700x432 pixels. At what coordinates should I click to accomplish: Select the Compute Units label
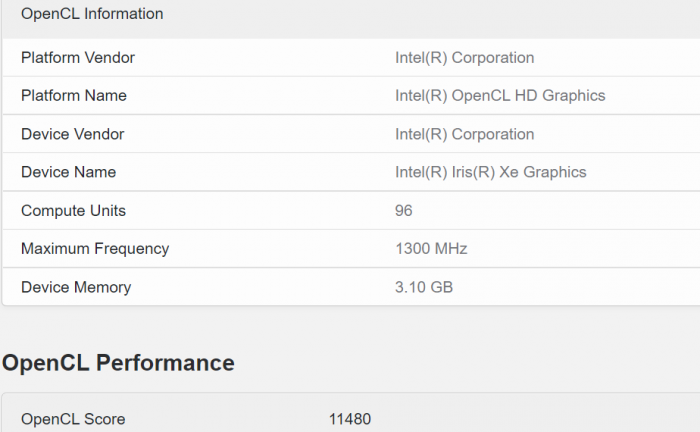pyautogui.click(x=73, y=211)
